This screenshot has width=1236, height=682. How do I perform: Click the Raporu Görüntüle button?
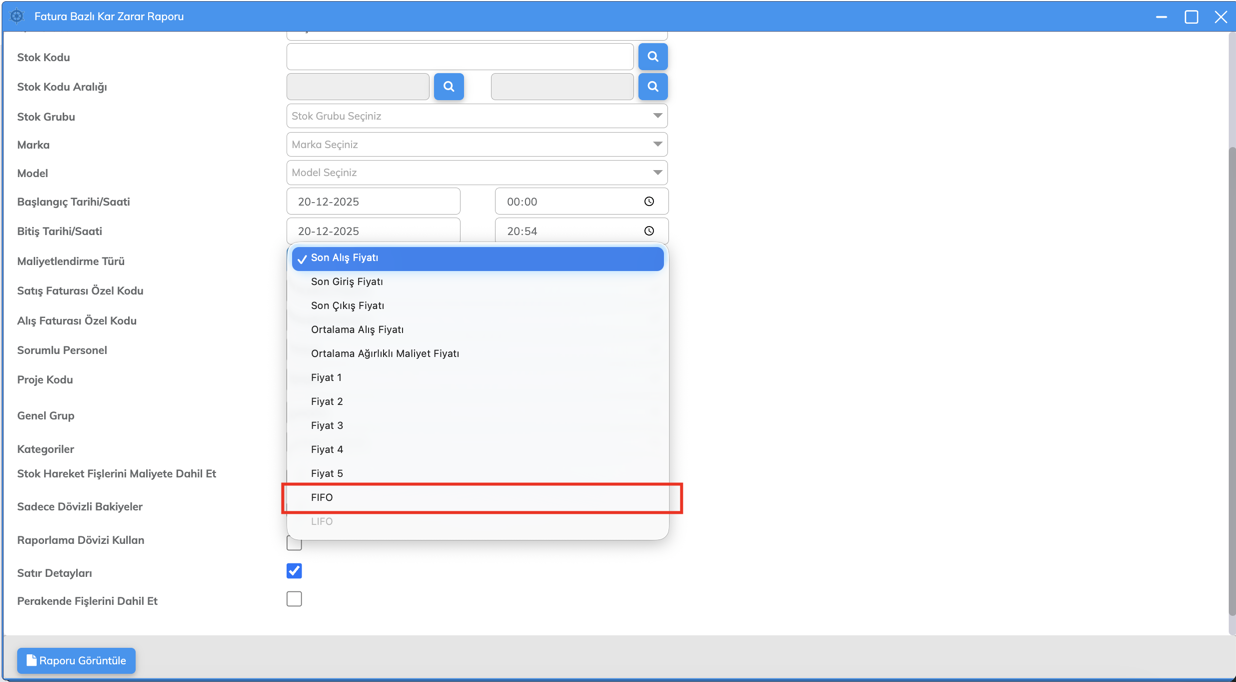coord(76,660)
